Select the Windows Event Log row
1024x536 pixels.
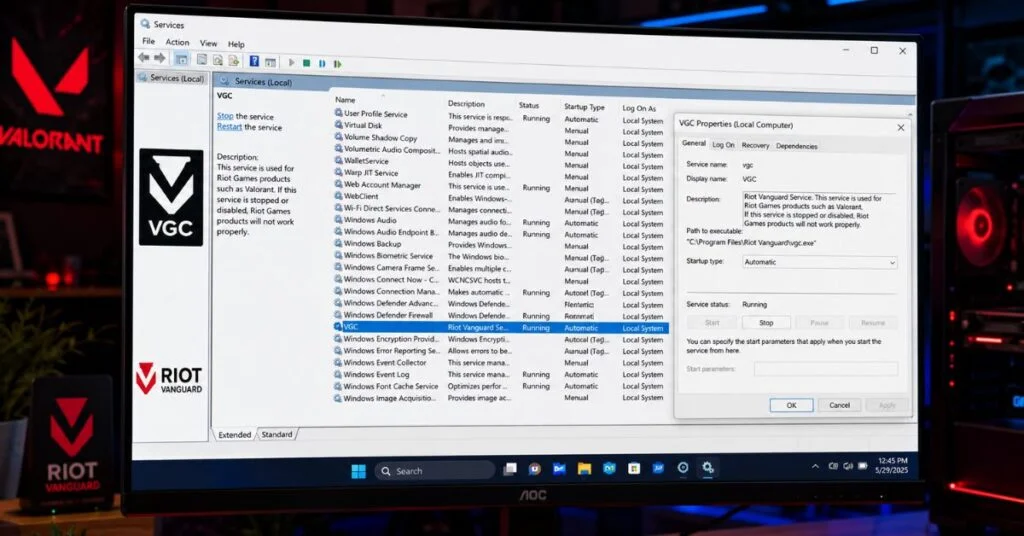point(501,375)
